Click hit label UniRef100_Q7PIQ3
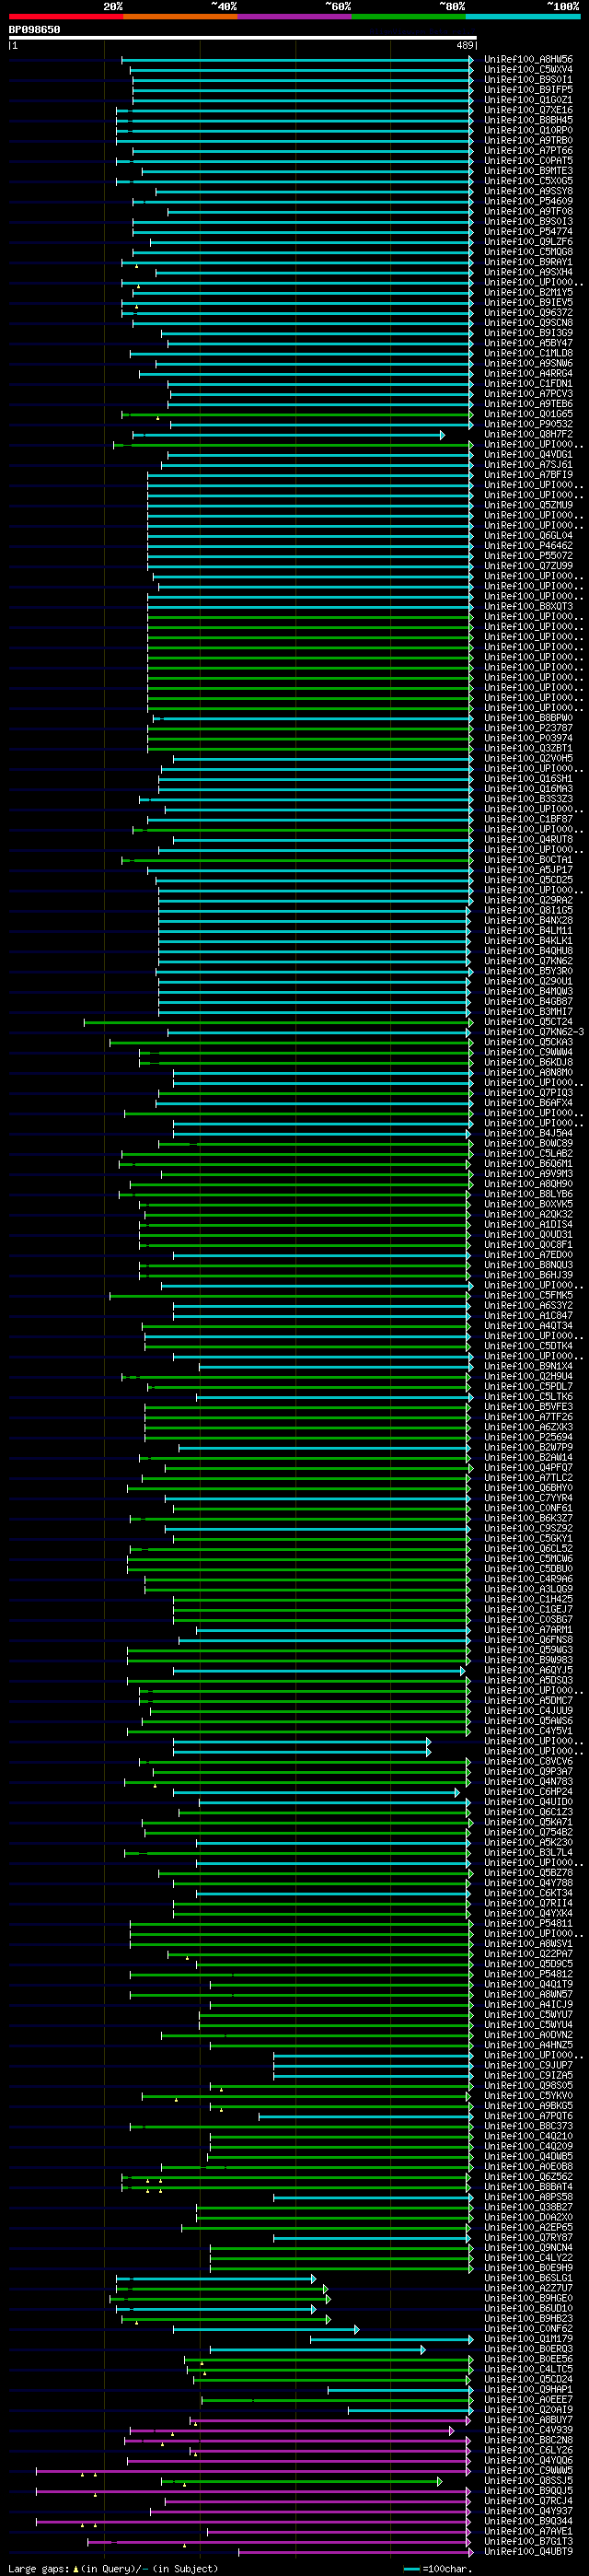 (x=528, y=1093)
